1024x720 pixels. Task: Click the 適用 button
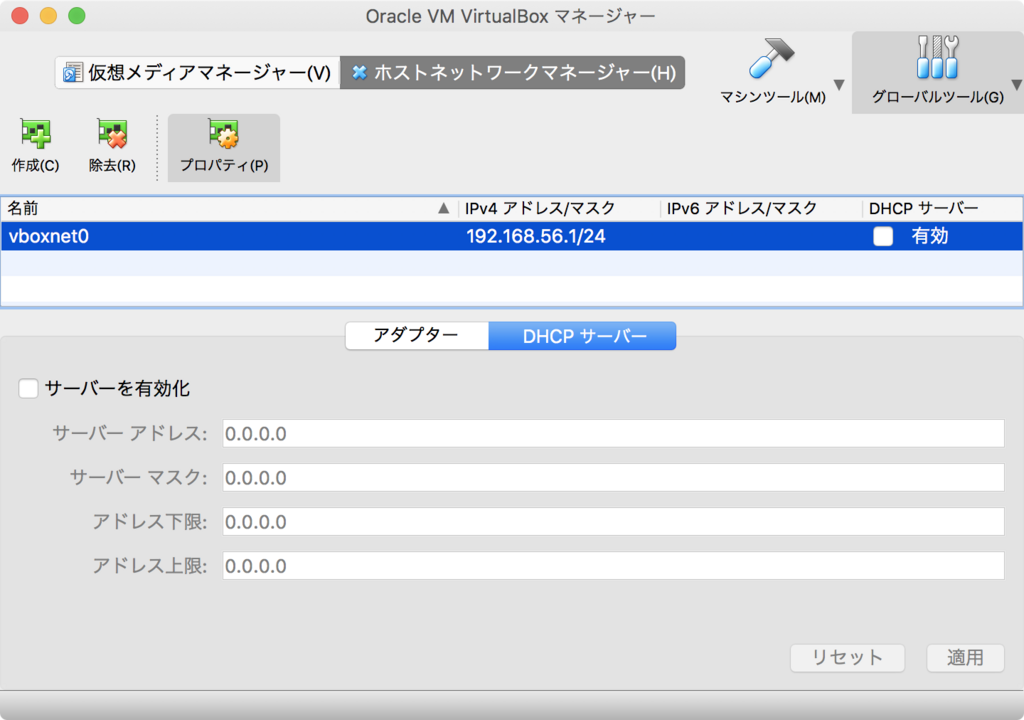[965, 657]
